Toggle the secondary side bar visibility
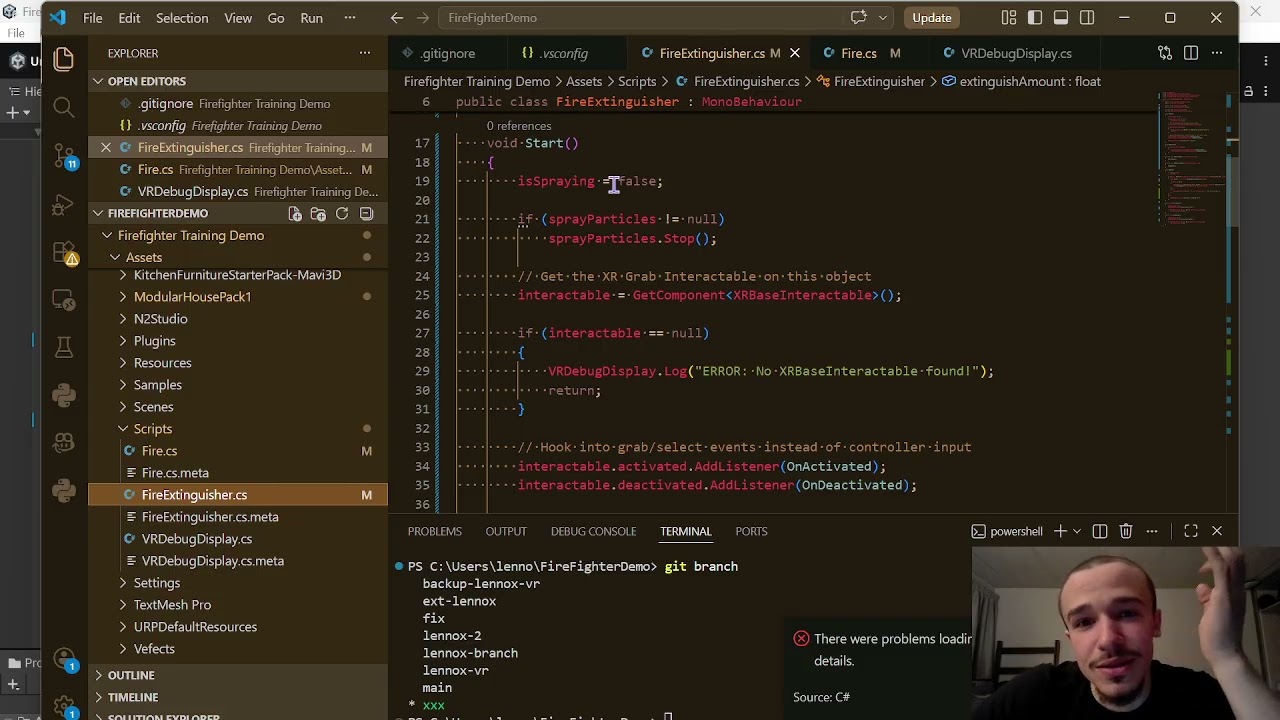 coord(1087,18)
